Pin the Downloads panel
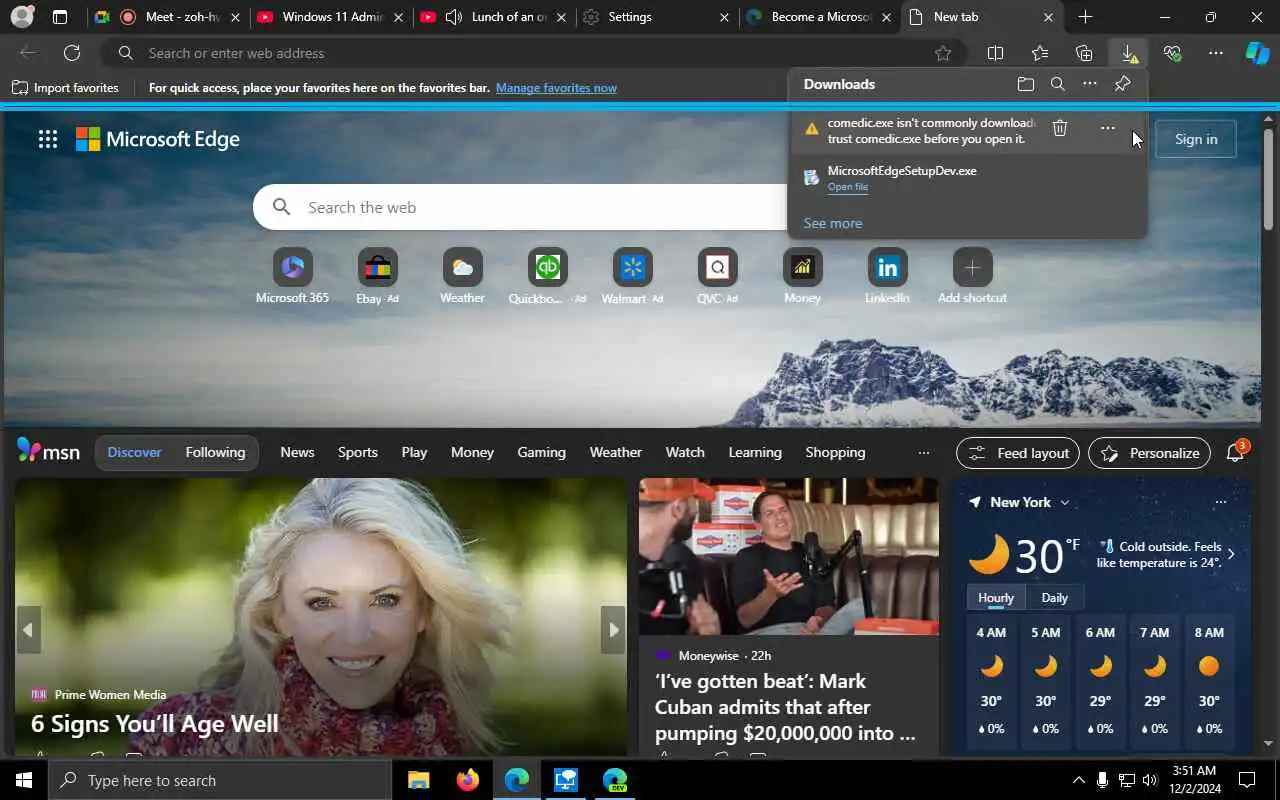 pos(1122,84)
